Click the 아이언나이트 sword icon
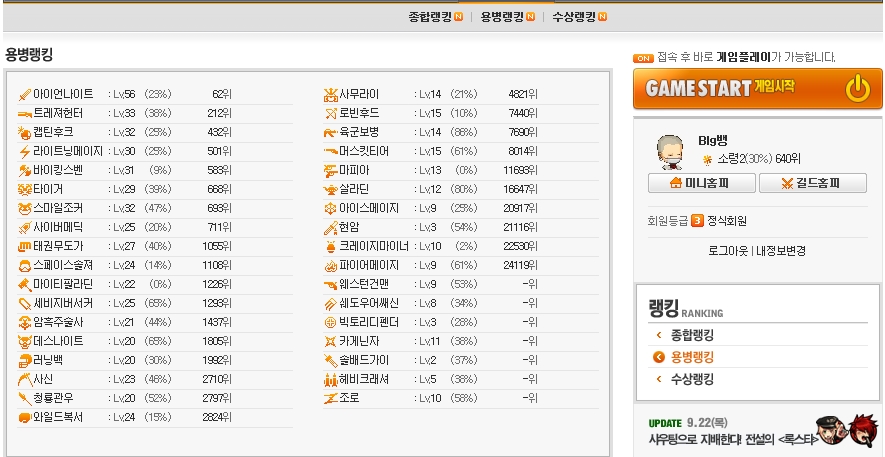 [x=24, y=95]
